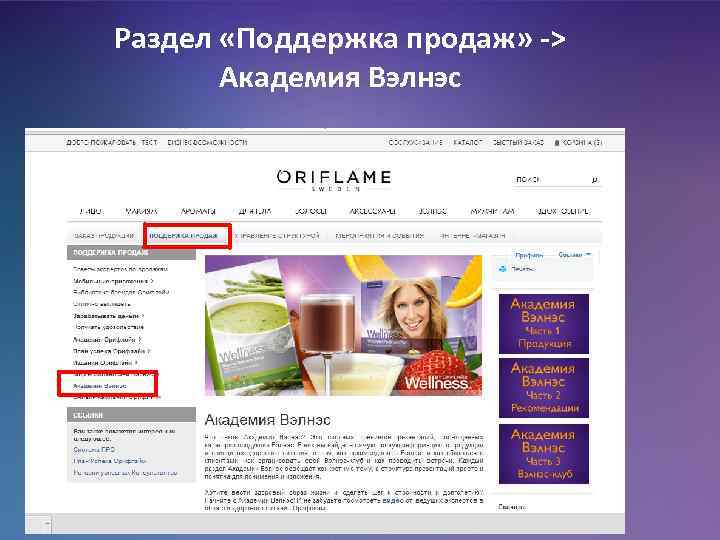Click the print icon beside Печать
The height and width of the screenshot is (540, 720).
(x=503, y=269)
